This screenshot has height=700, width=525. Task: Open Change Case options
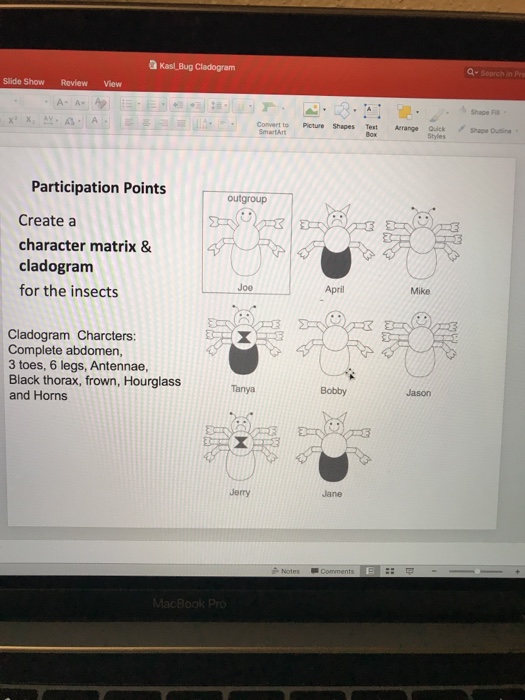72,121
